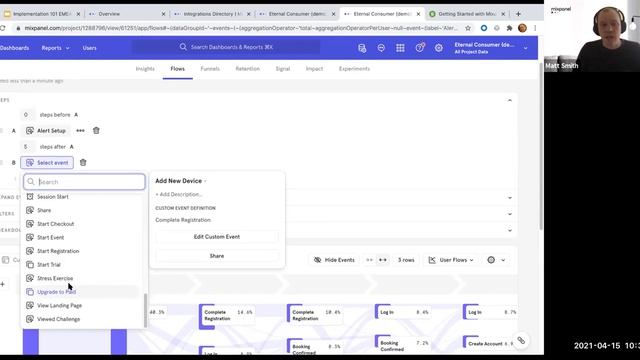
Task: Open Alert Setup step options ellipsis
Action: [x=80, y=131]
